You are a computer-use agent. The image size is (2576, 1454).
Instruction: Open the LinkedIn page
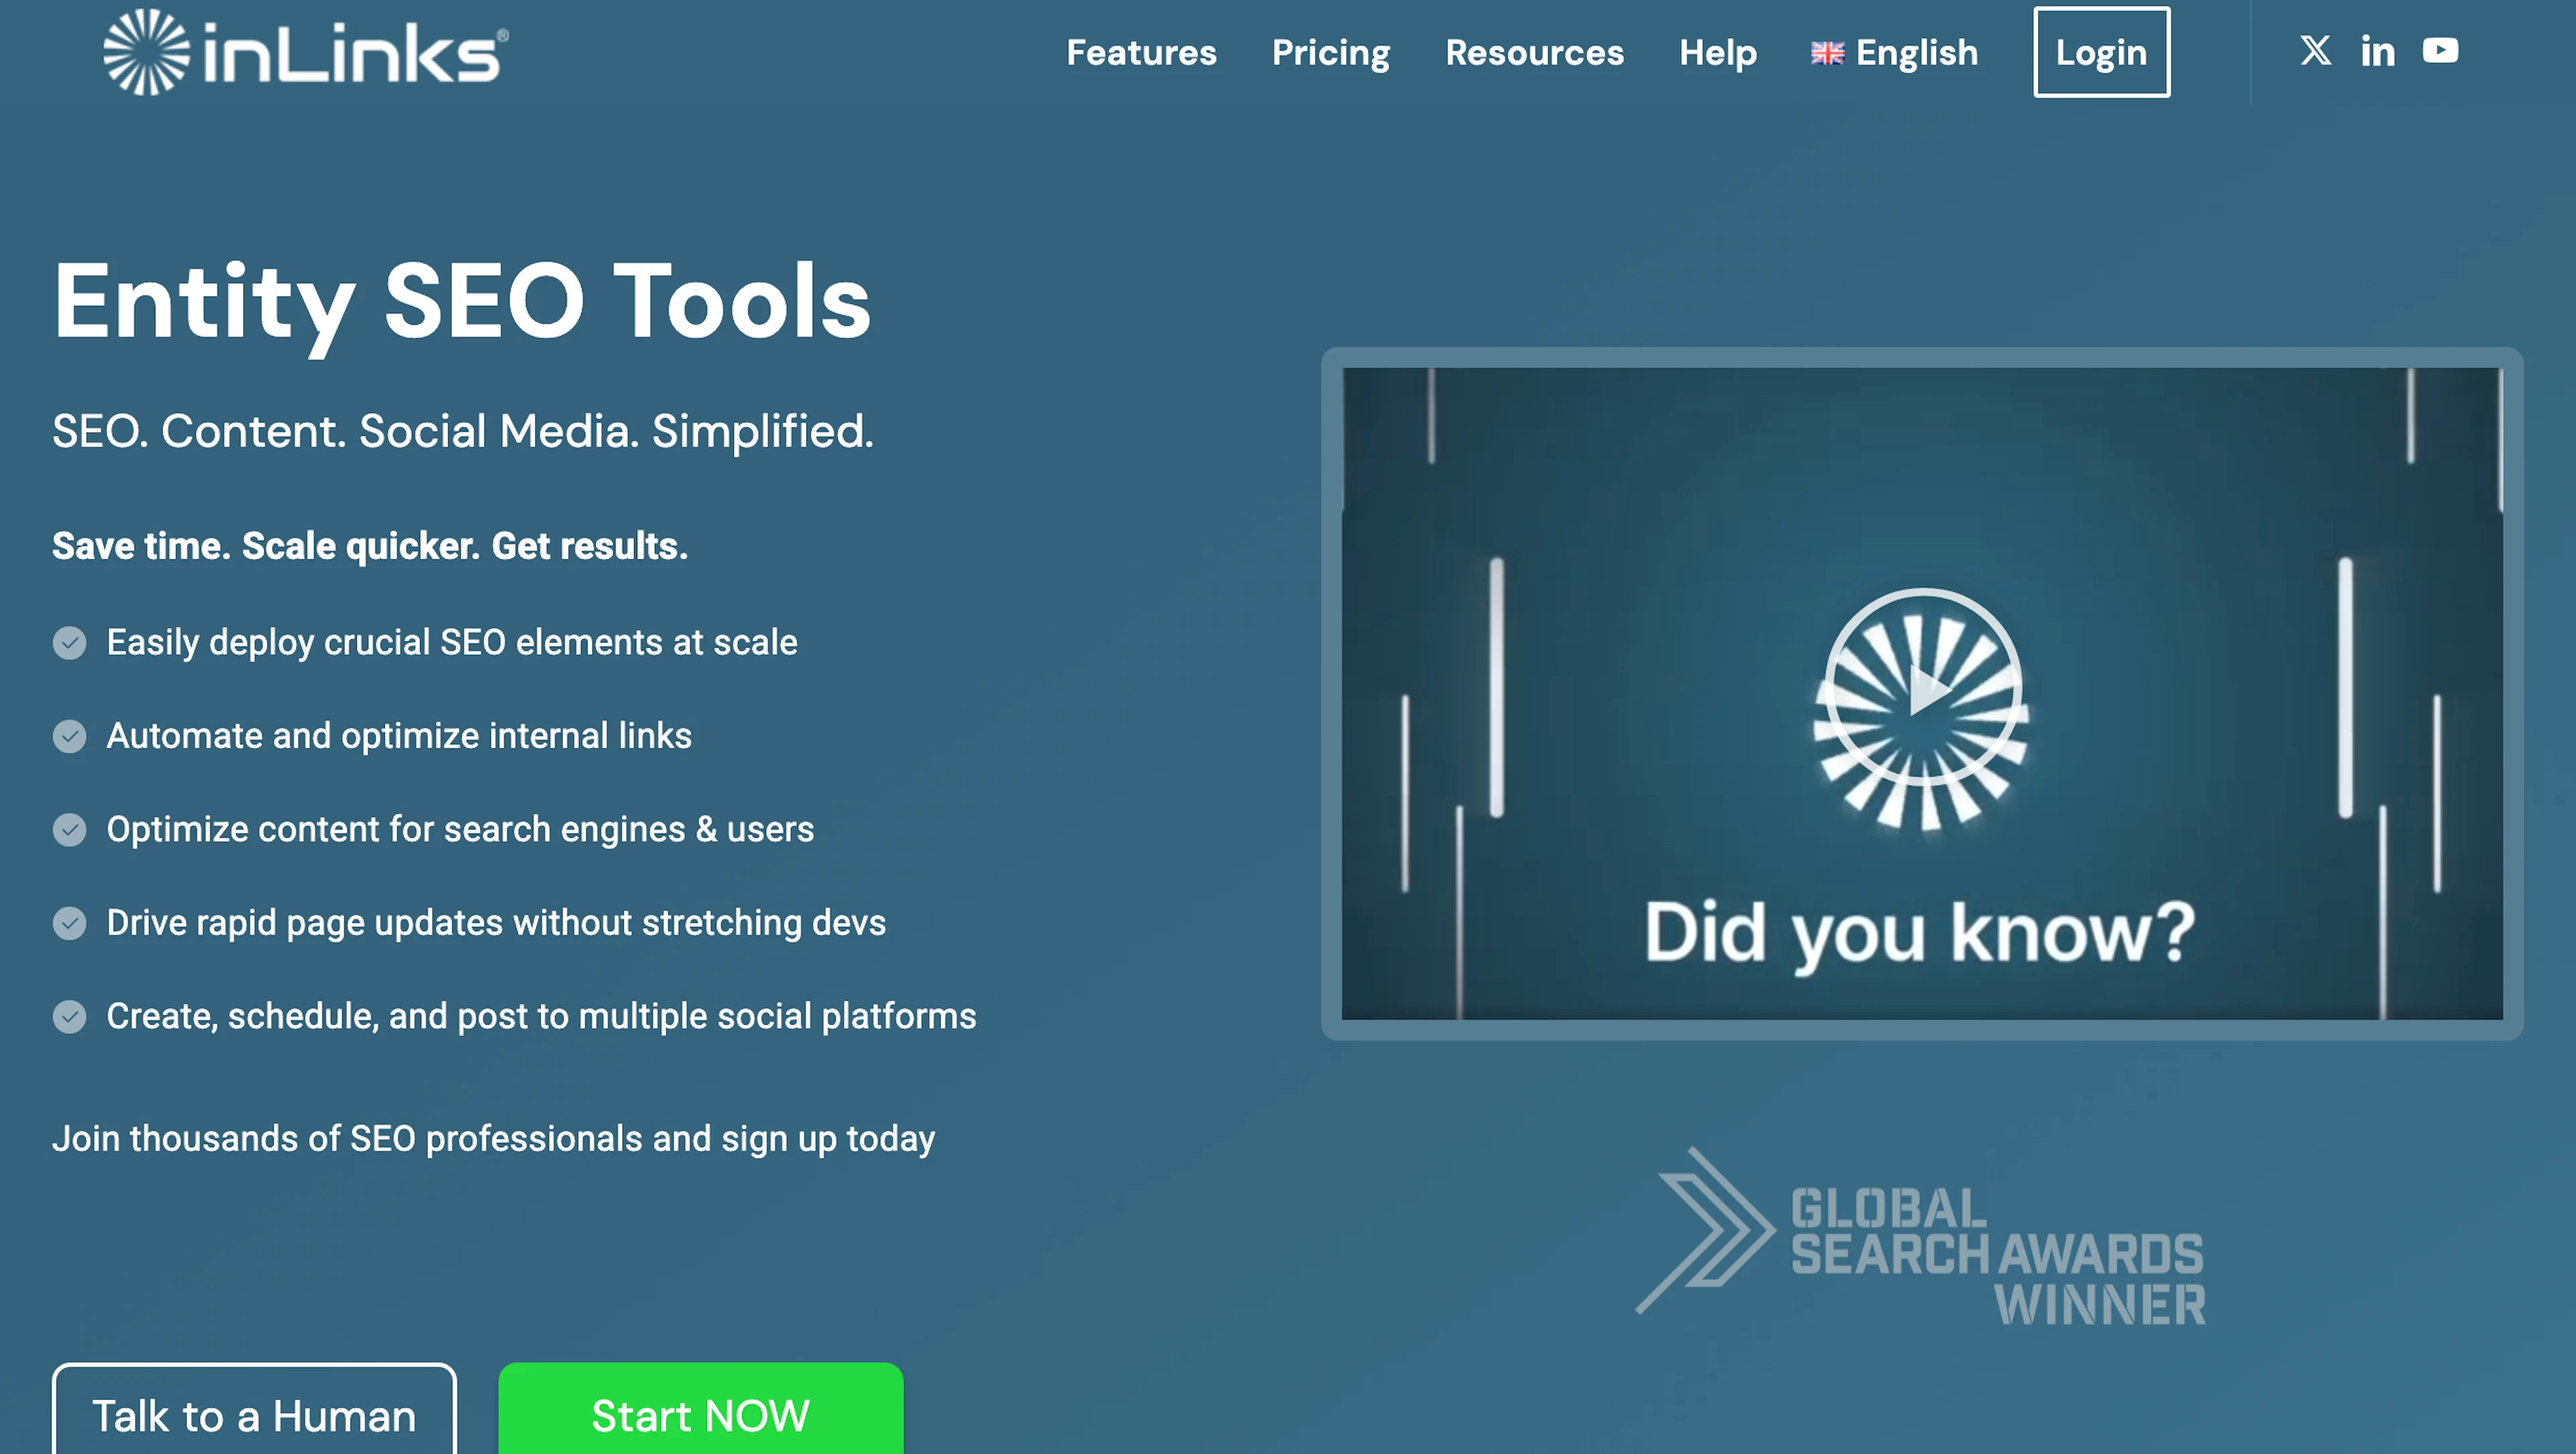tap(2378, 51)
